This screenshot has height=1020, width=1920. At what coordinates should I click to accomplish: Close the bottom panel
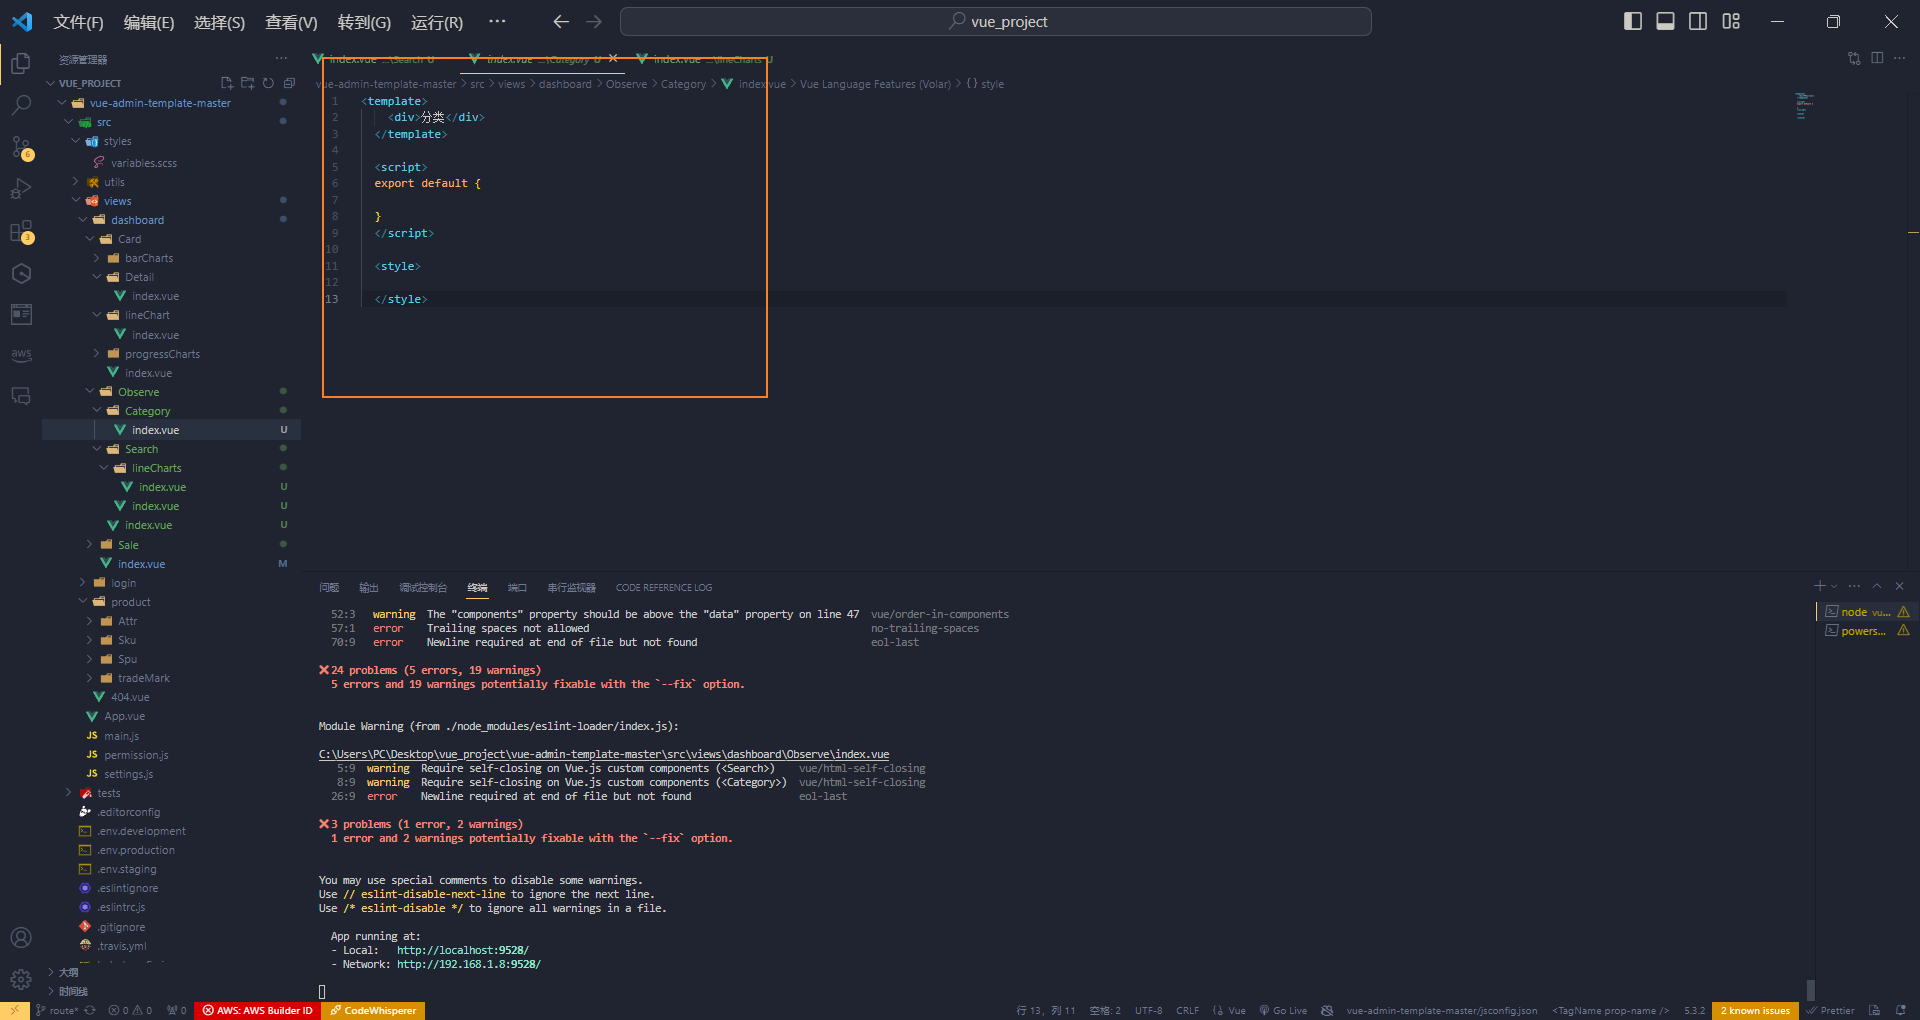[1899, 586]
